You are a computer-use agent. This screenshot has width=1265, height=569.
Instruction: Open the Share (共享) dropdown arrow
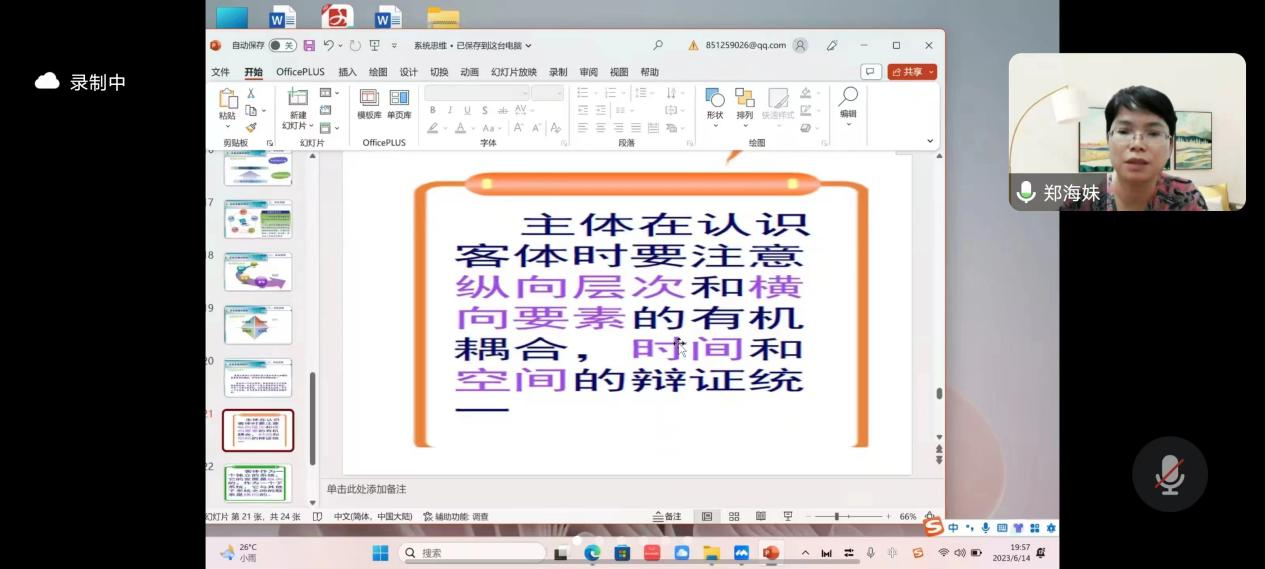click(x=932, y=72)
